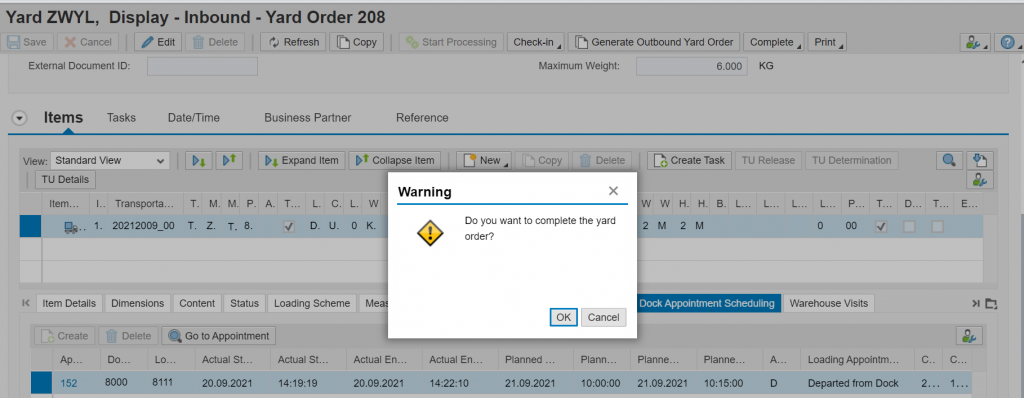Image resolution: width=1024 pixels, height=398 pixels.
Task: Click the External Document ID field
Action: (x=202, y=66)
